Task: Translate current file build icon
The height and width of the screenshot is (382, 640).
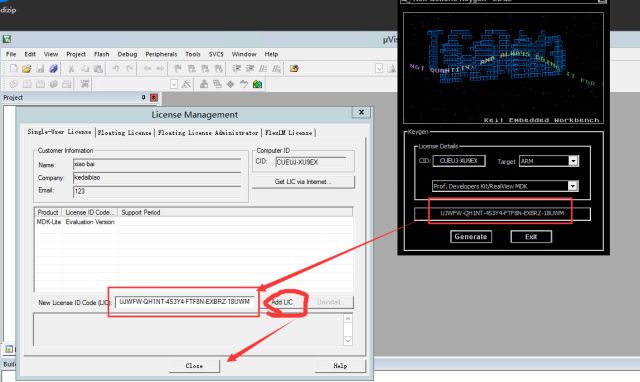Action: click(x=13, y=84)
